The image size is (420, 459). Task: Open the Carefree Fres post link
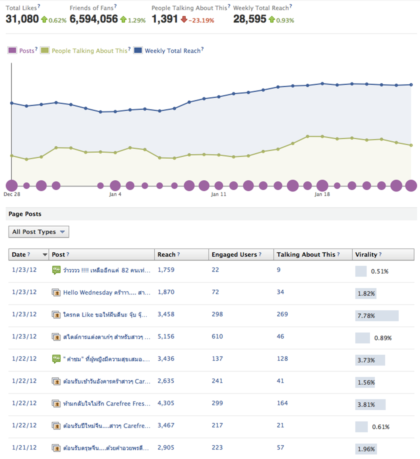click(107, 403)
